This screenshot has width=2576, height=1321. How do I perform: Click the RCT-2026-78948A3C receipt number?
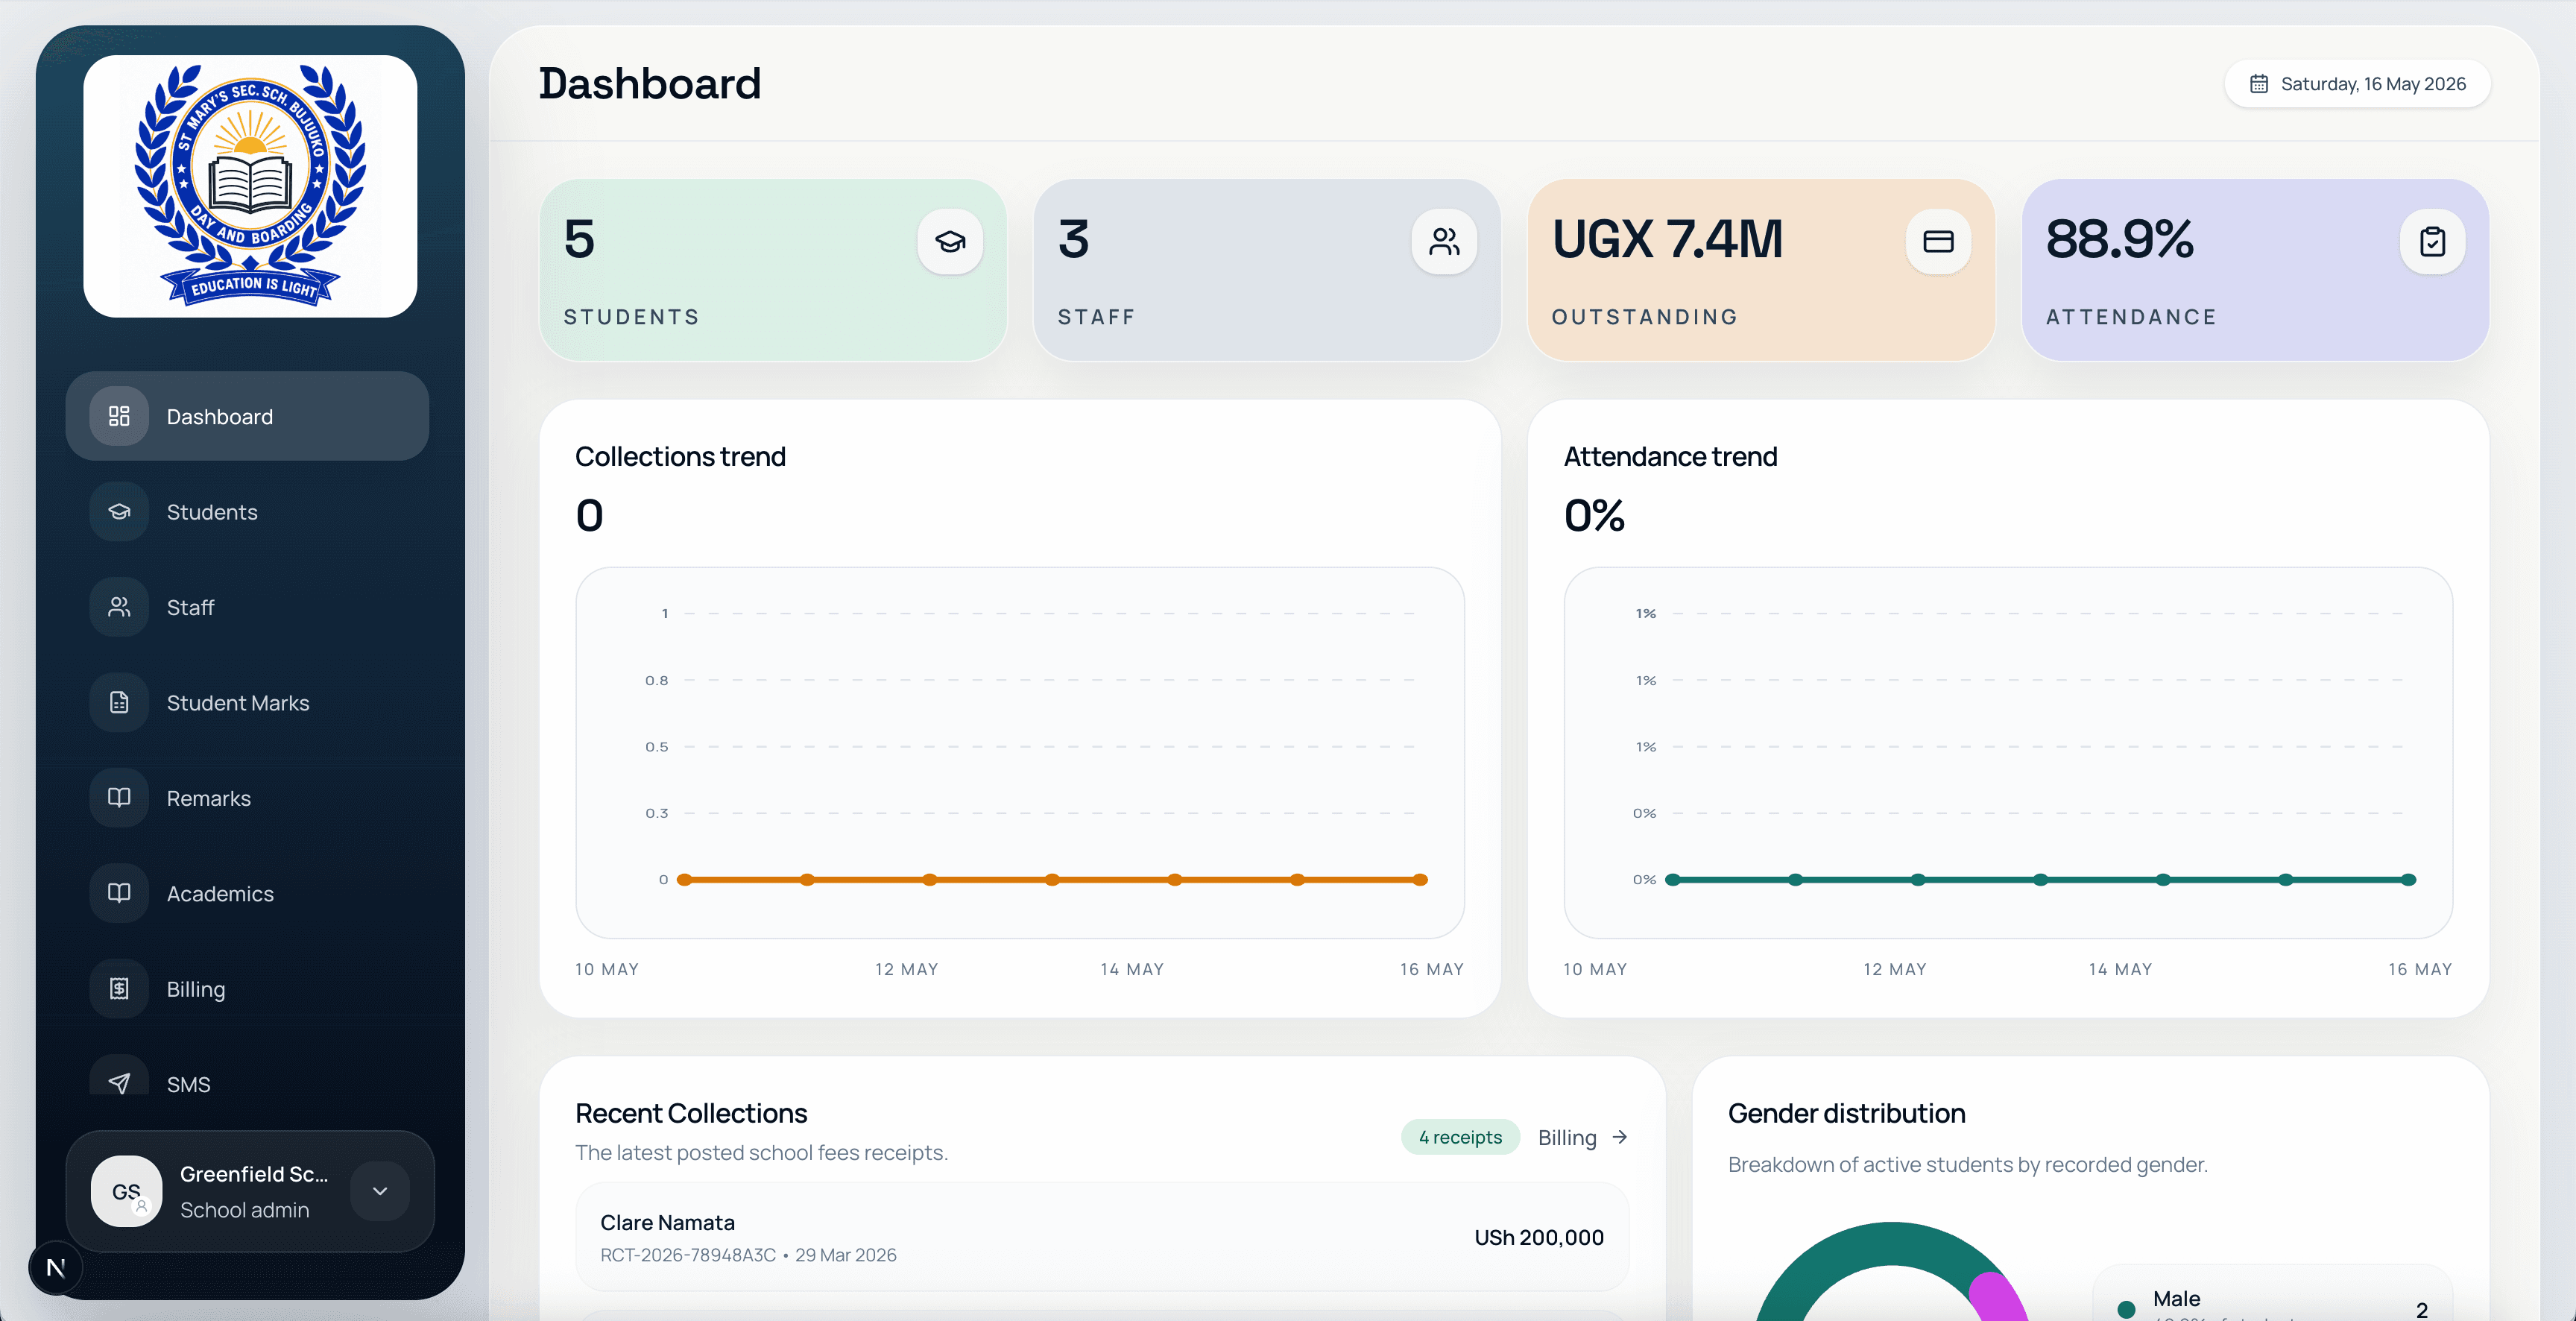688,1255
